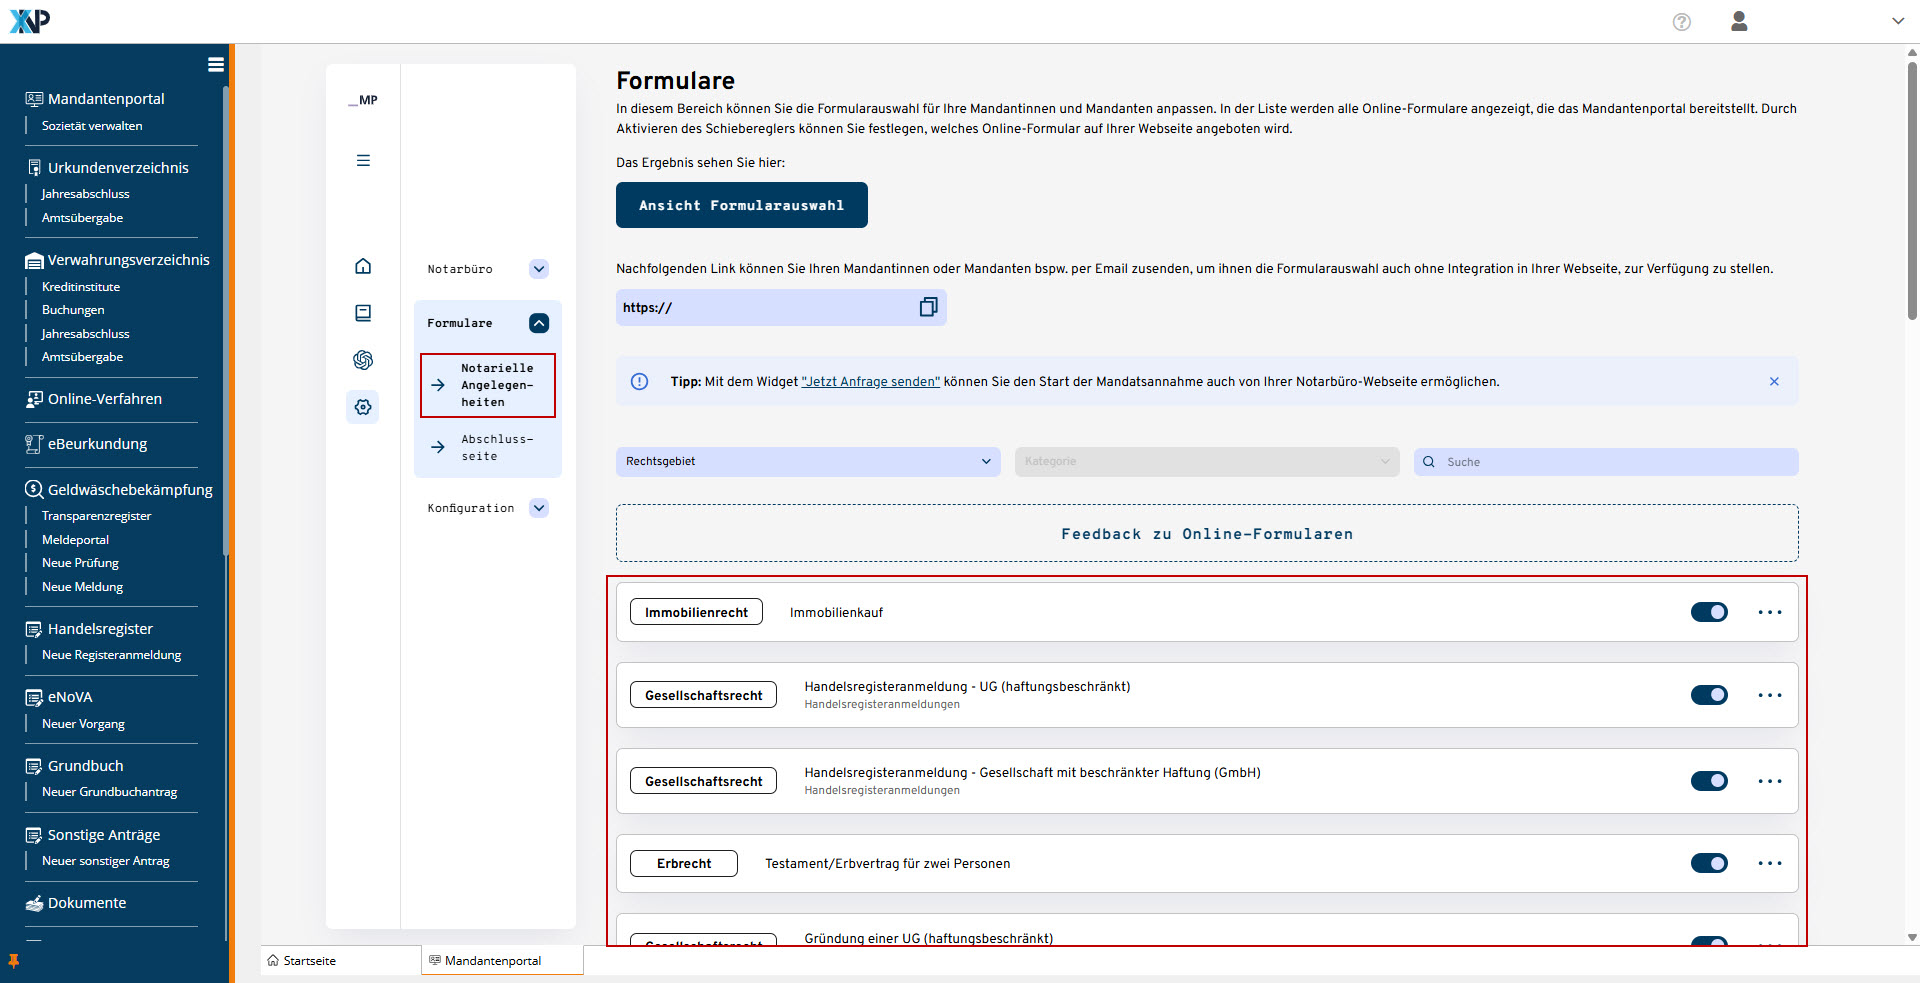The width and height of the screenshot is (1920, 983).
Task: Switch to the Mandantenportal bottom tab
Action: pos(502,961)
